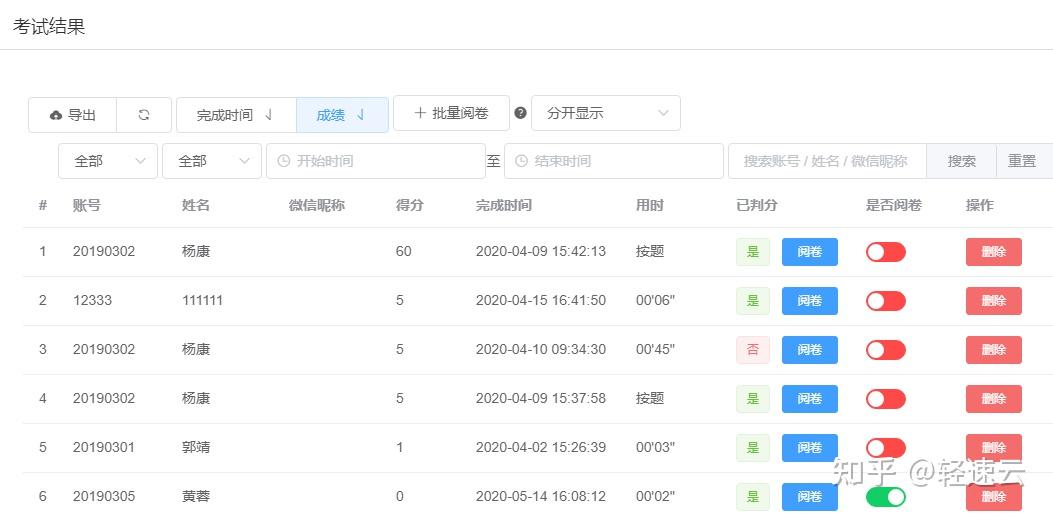The height and width of the screenshot is (516, 1053).
Task: Click the clock icon in start time field
Action: [x=283, y=161]
